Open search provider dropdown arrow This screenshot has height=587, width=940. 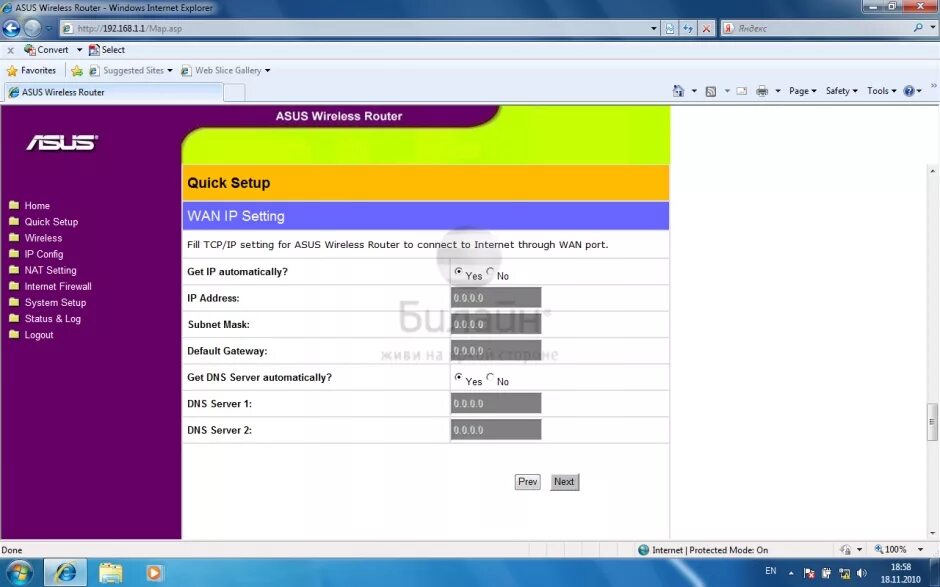(932, 28)
